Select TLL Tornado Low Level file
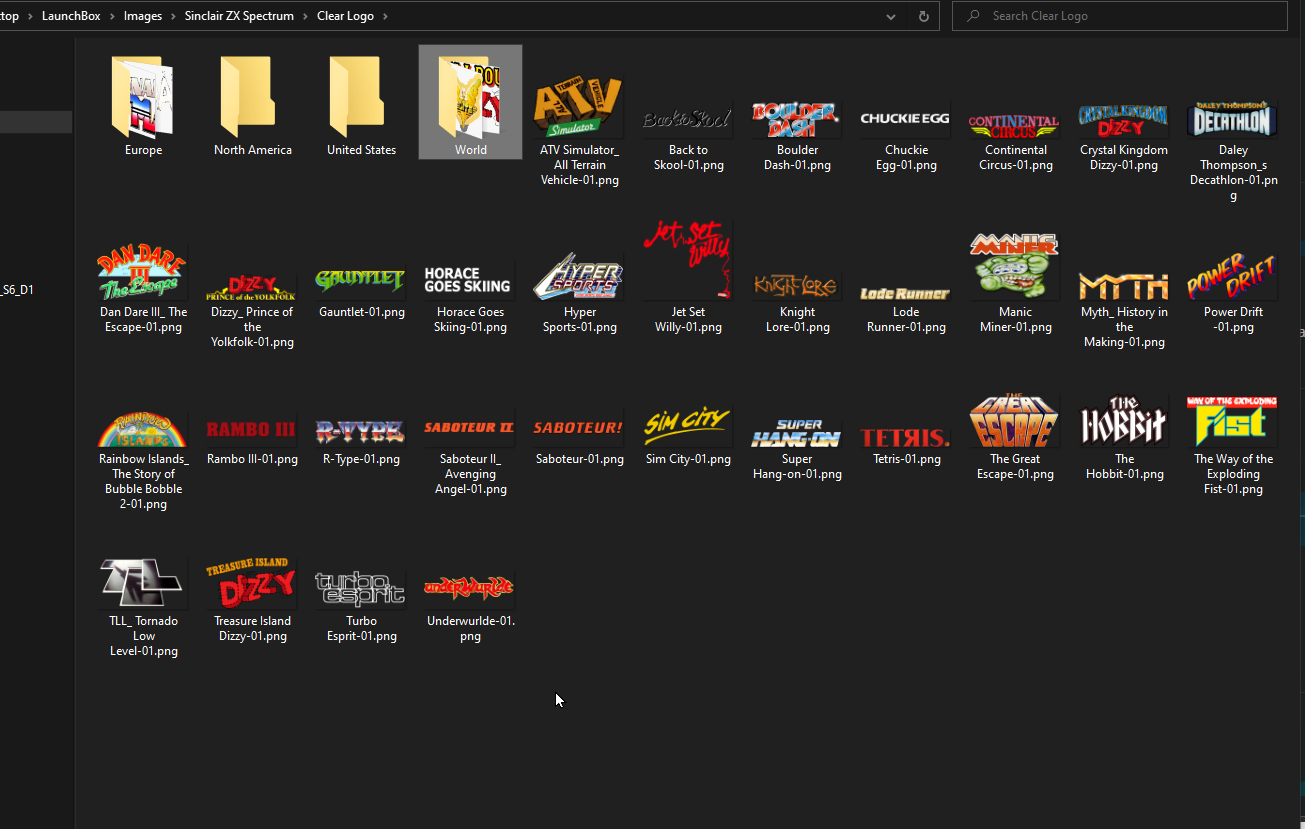Viewport: 1305px width, 829px height. click(x=144, y=608)
